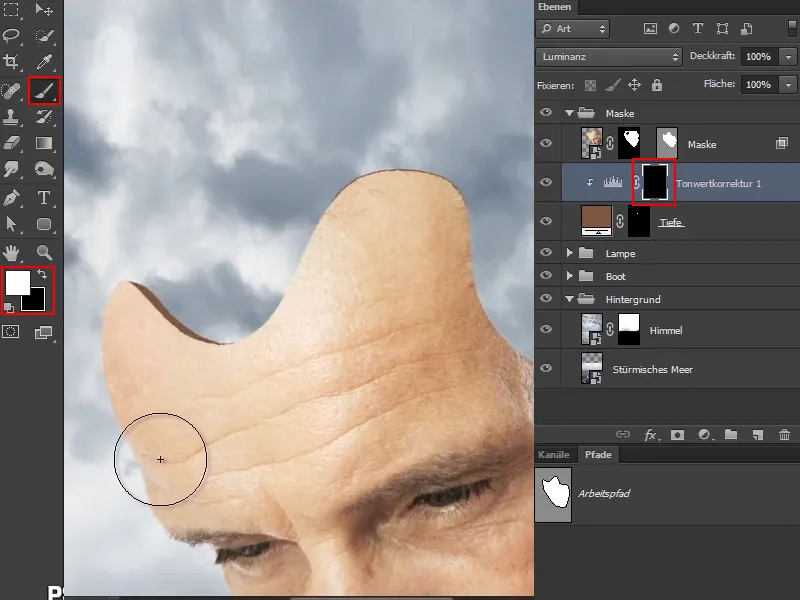Lock layer position
The width and height of the screenshot is (800, 600).
[x=634, y=85]
